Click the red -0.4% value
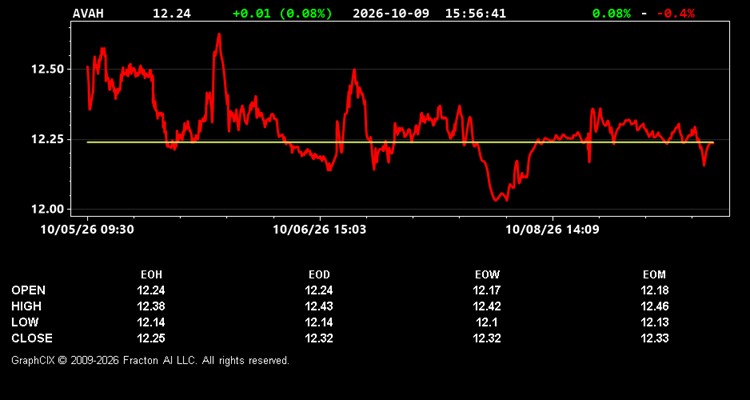Viewport: 750px width, 400px height. tap(675, 13)
